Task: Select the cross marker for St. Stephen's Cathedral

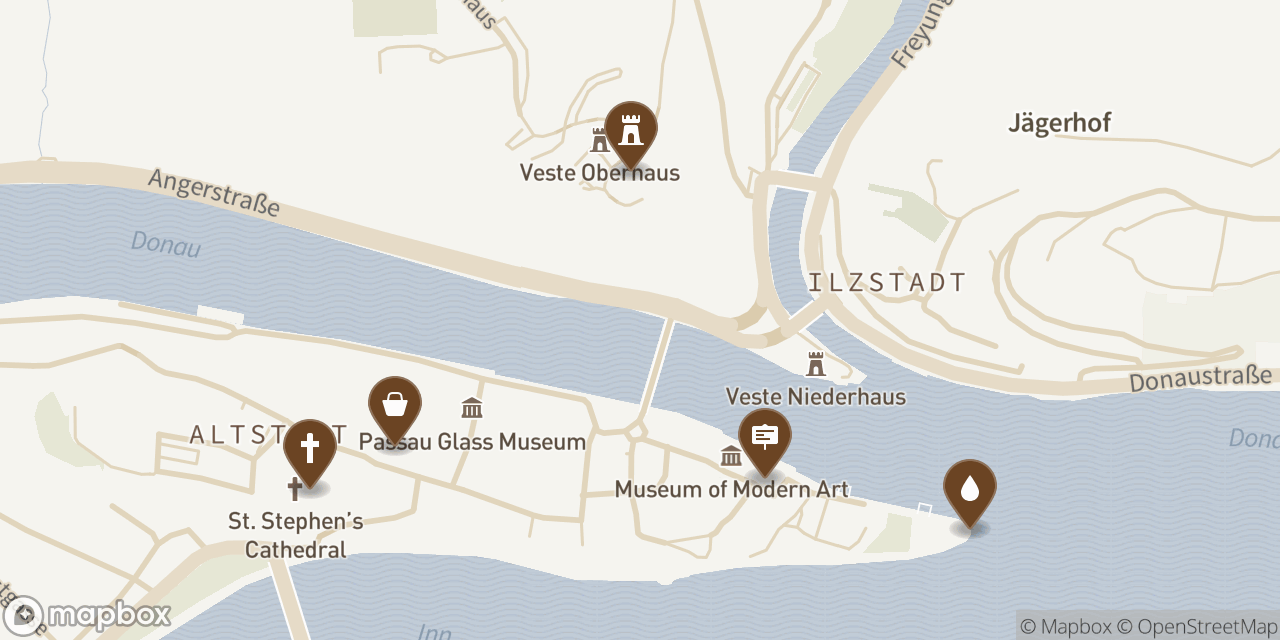Action: point(309,447)
